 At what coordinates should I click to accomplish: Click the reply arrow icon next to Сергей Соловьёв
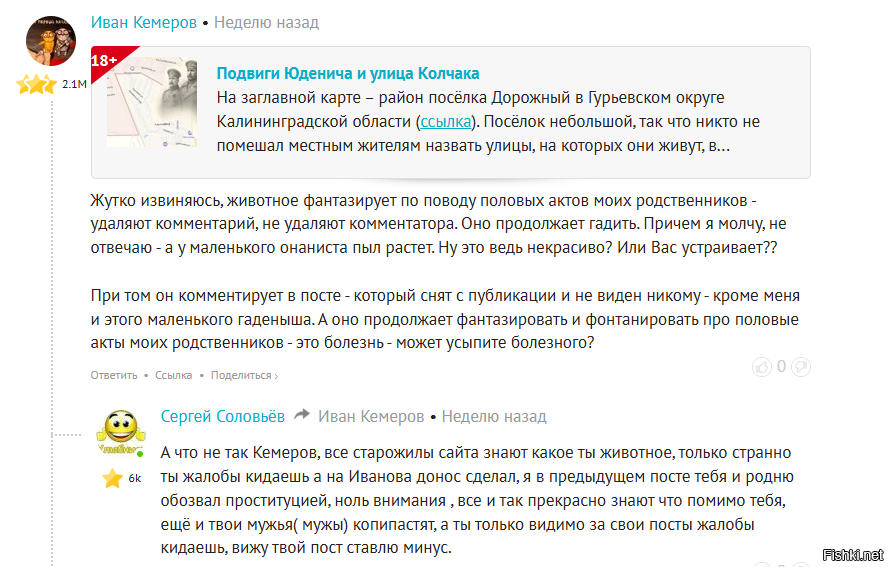tap(302, 415)
